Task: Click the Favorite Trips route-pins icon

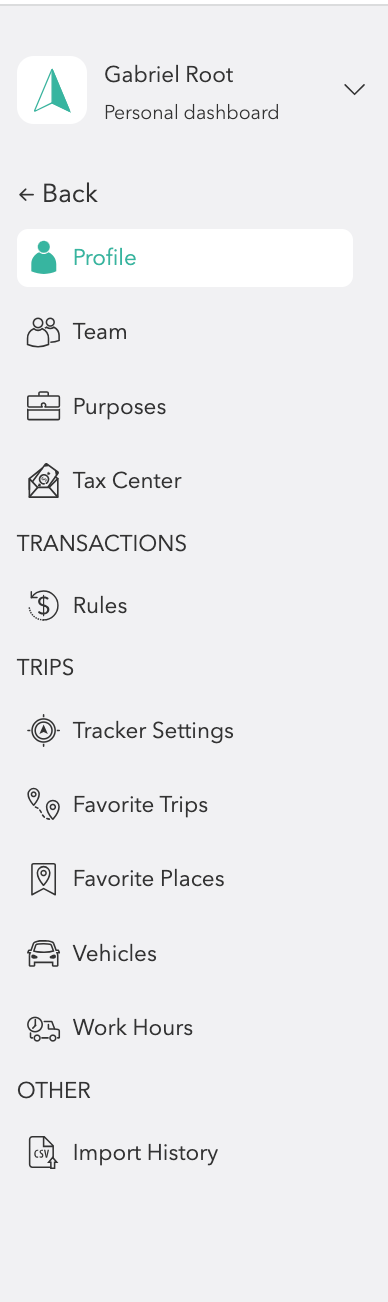Action: click(43, 805)
